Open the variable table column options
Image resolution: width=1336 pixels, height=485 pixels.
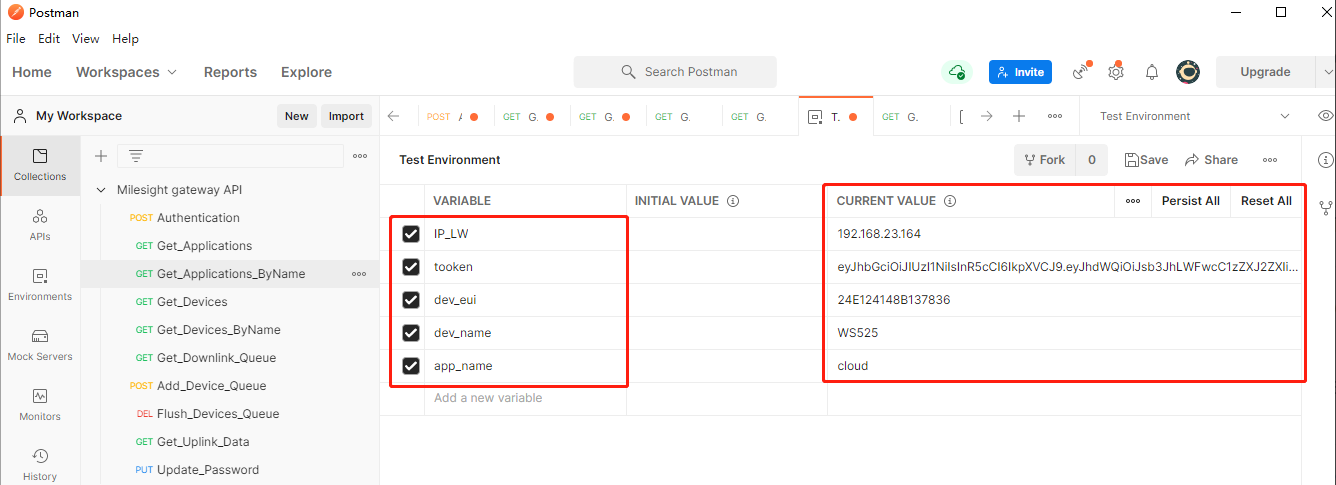1133,201
